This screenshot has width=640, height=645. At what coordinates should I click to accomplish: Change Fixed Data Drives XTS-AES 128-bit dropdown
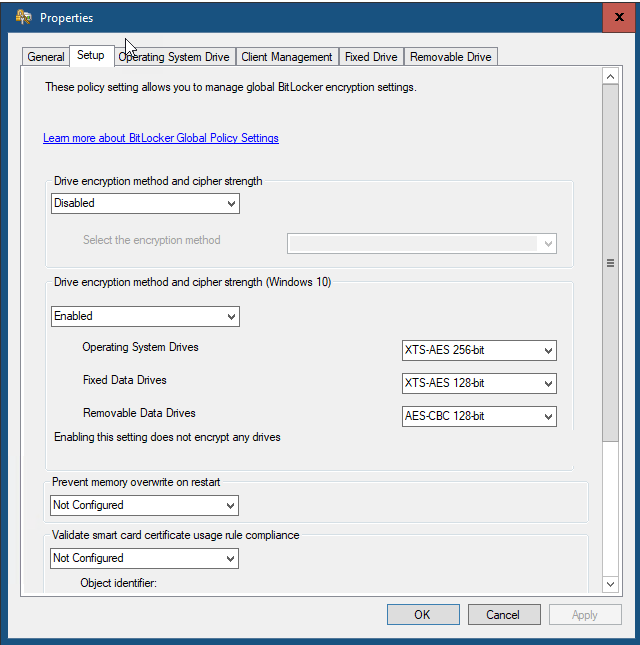tap(479, 383)
